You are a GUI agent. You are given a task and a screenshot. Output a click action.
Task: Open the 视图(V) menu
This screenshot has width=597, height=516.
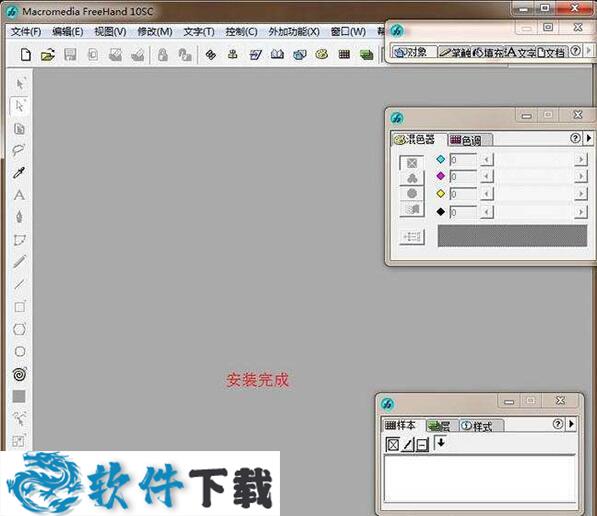tap(110, 32)
